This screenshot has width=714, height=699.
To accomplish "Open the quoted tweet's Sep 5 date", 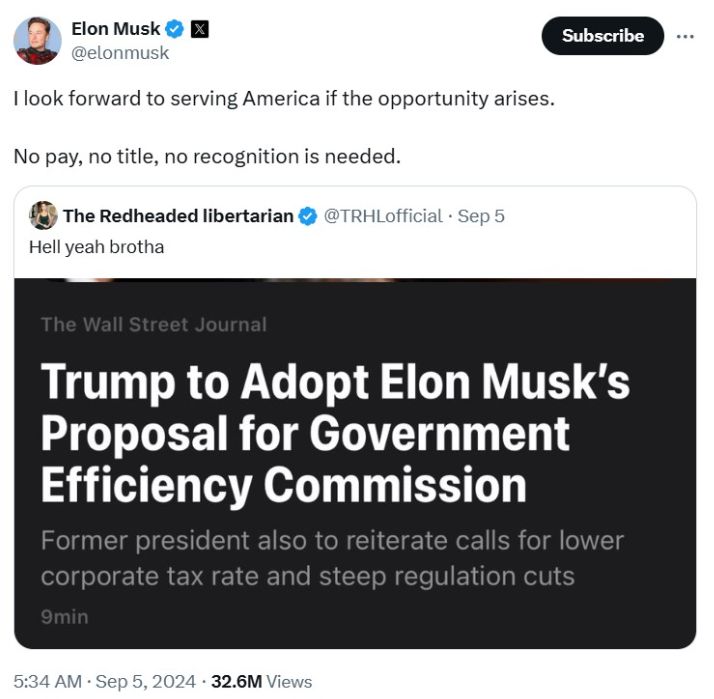I will tap(481, 216).
